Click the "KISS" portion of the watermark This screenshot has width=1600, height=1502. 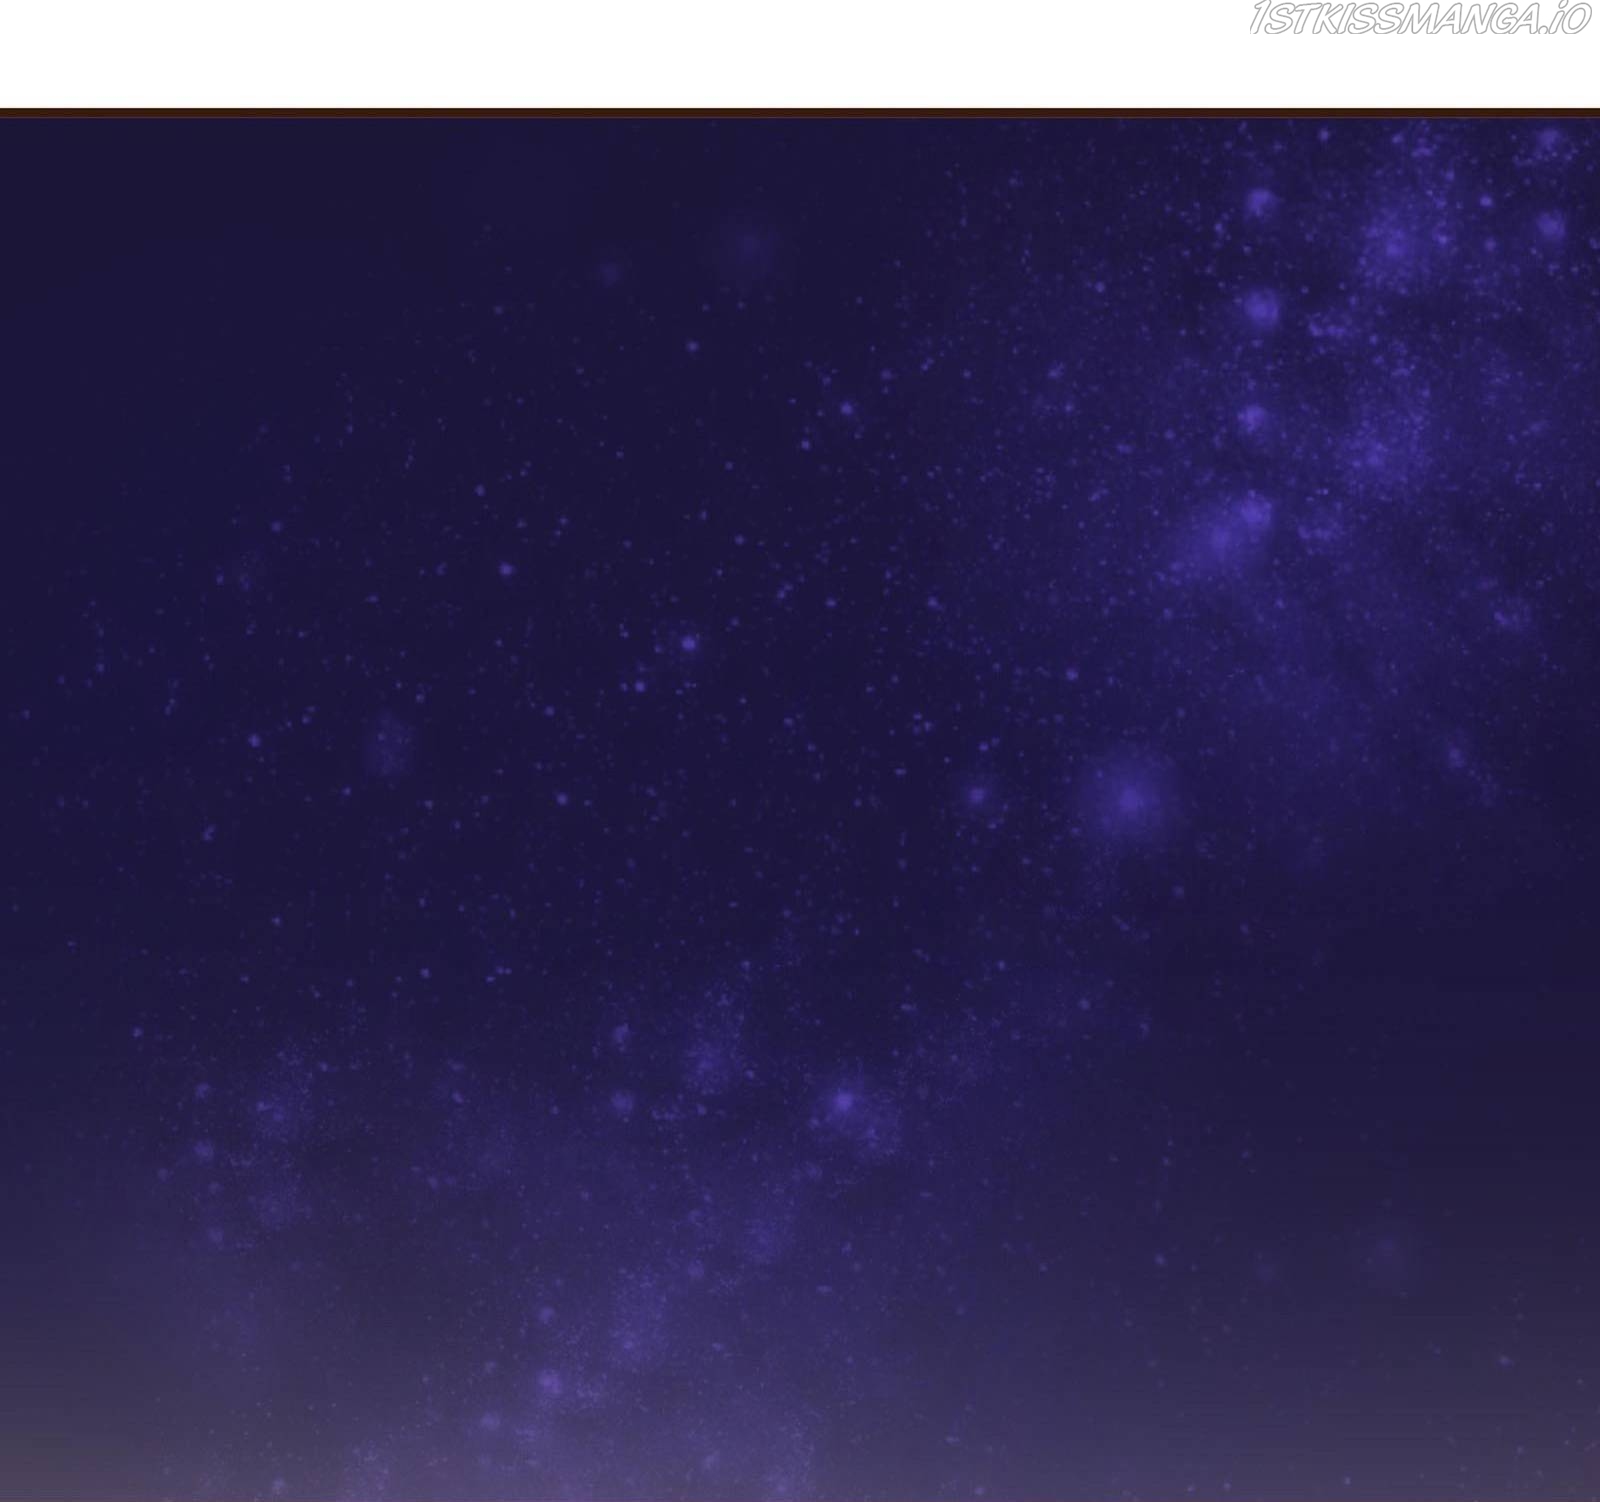click(x=1347, y=19)
